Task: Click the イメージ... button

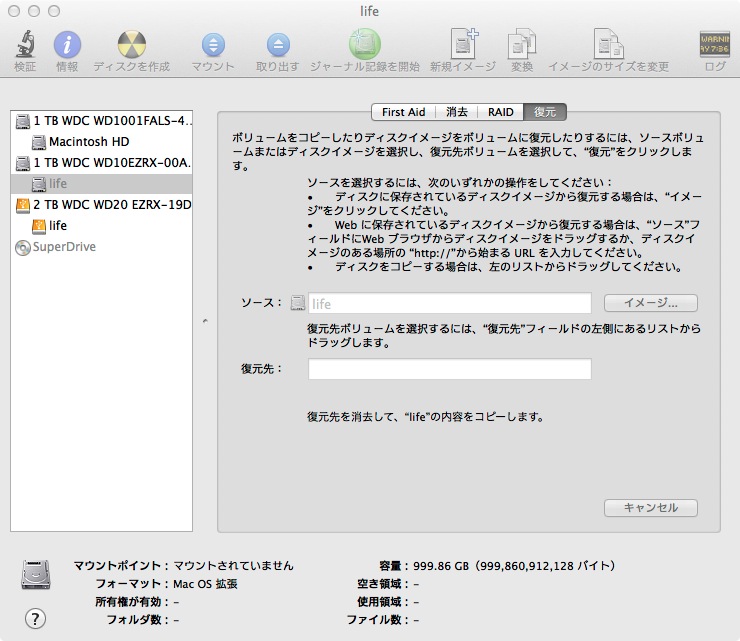Action: 651,303
